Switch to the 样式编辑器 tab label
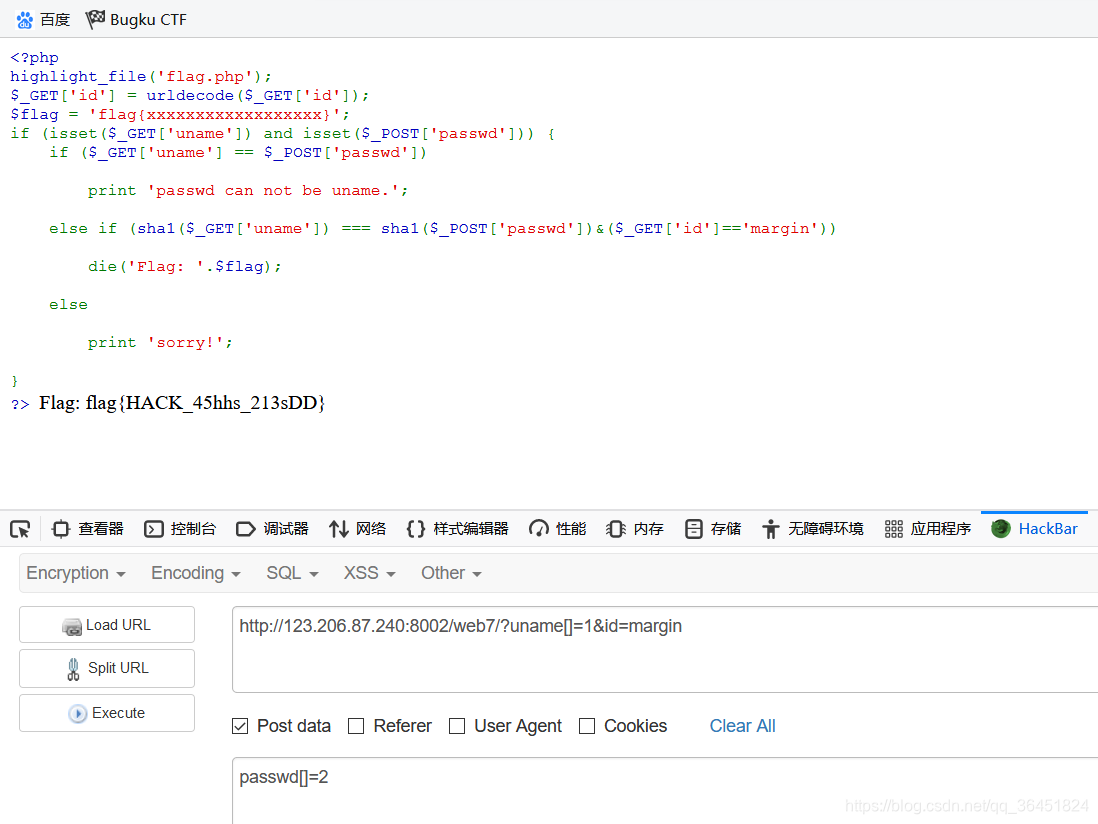Viewport: 1098px width, 824px height. click(x=471, y=529)
